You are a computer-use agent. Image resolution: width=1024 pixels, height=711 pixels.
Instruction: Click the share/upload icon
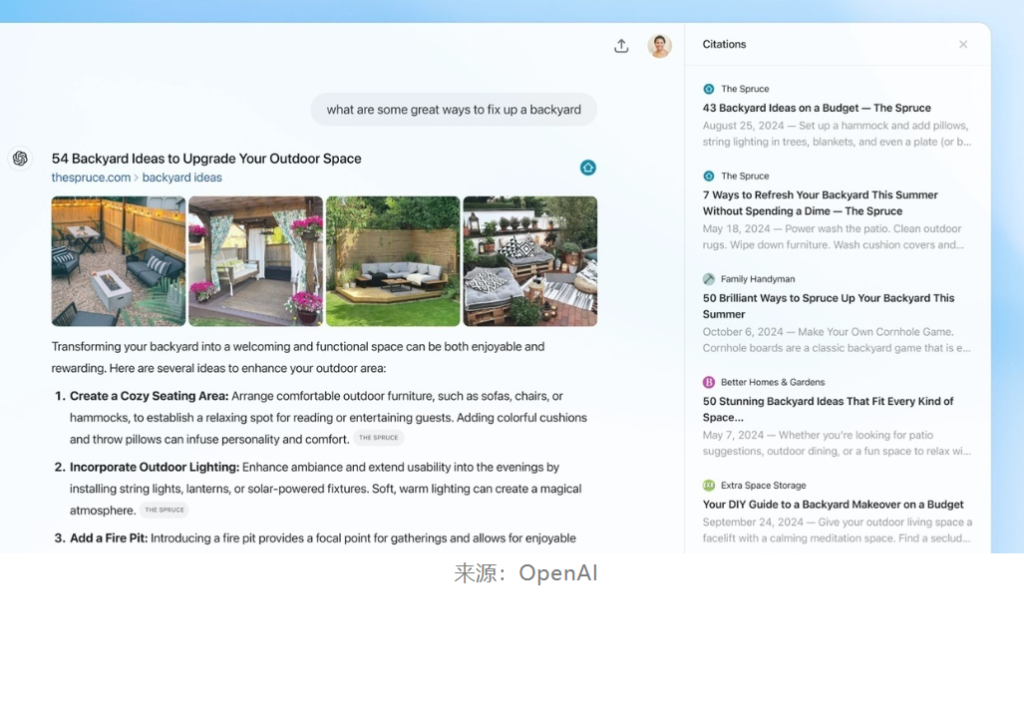(x=621, y=46)
